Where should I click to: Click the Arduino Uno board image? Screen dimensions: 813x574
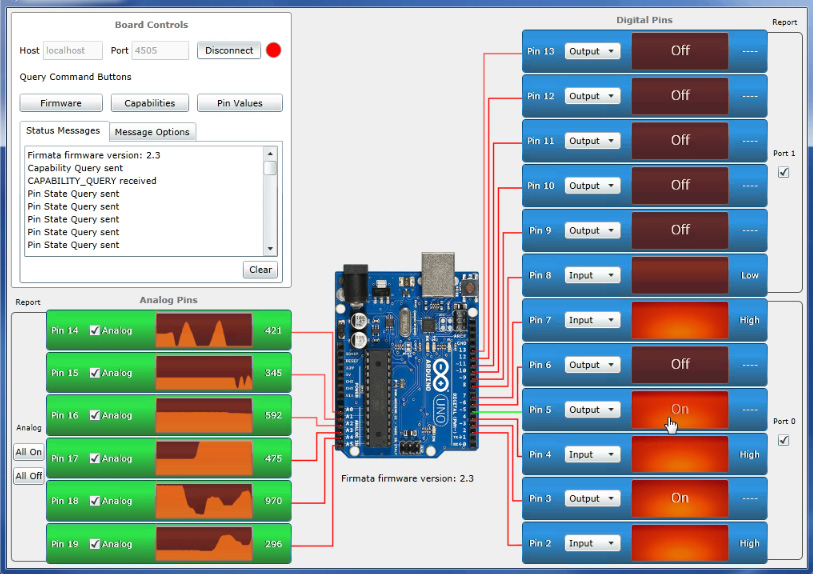(x=409, y=361)
